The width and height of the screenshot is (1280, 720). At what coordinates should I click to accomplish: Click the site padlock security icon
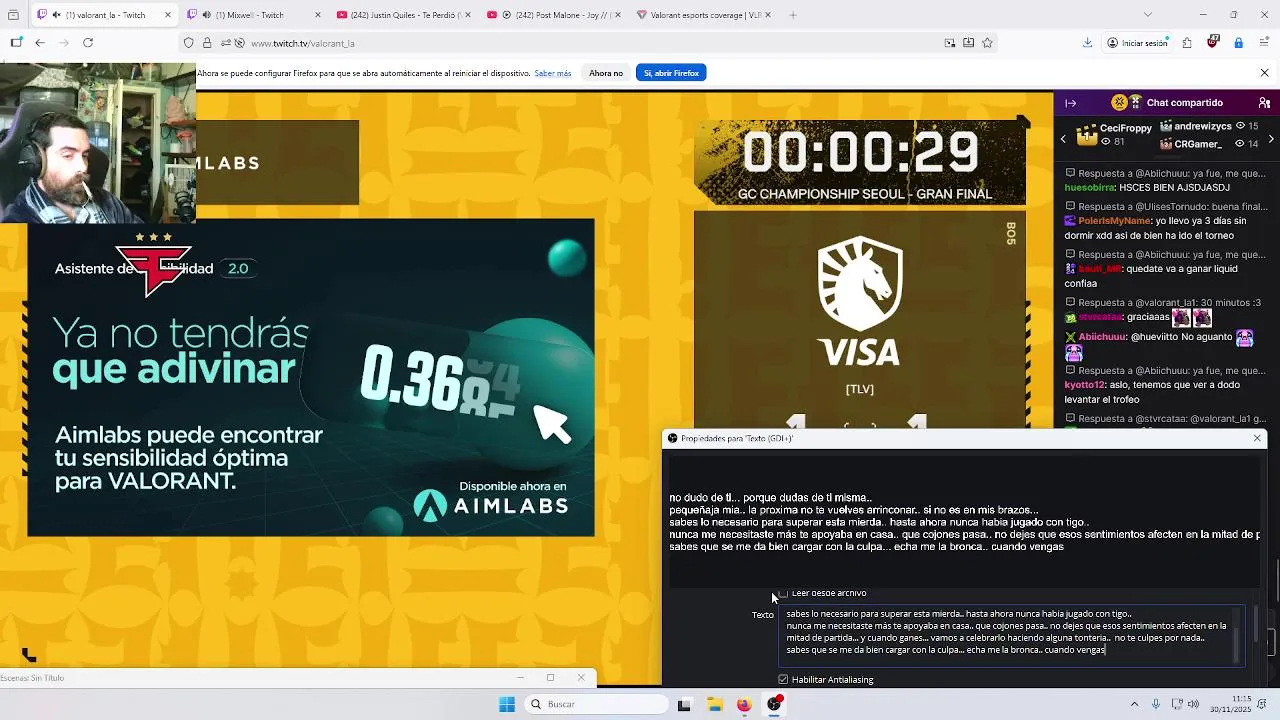207,43
